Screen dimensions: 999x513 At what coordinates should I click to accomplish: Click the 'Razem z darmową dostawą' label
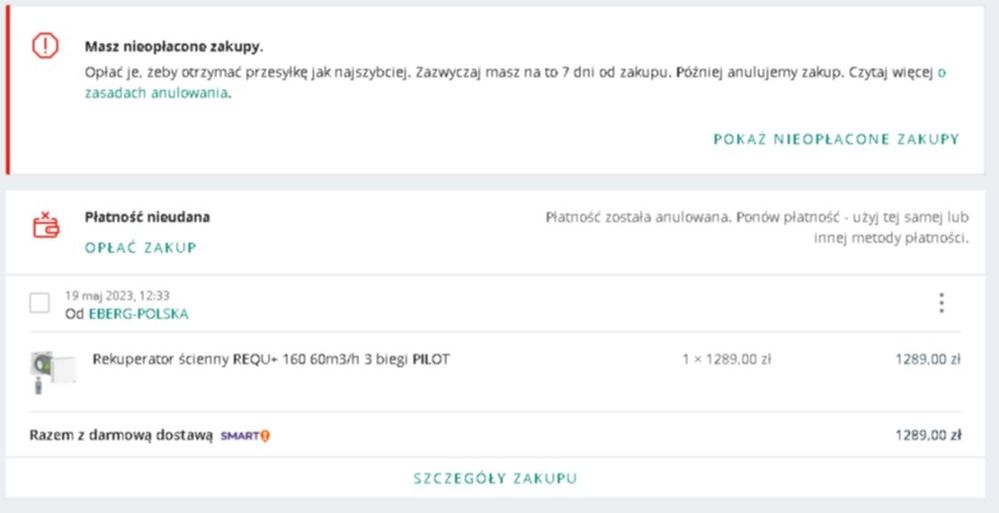121,435
